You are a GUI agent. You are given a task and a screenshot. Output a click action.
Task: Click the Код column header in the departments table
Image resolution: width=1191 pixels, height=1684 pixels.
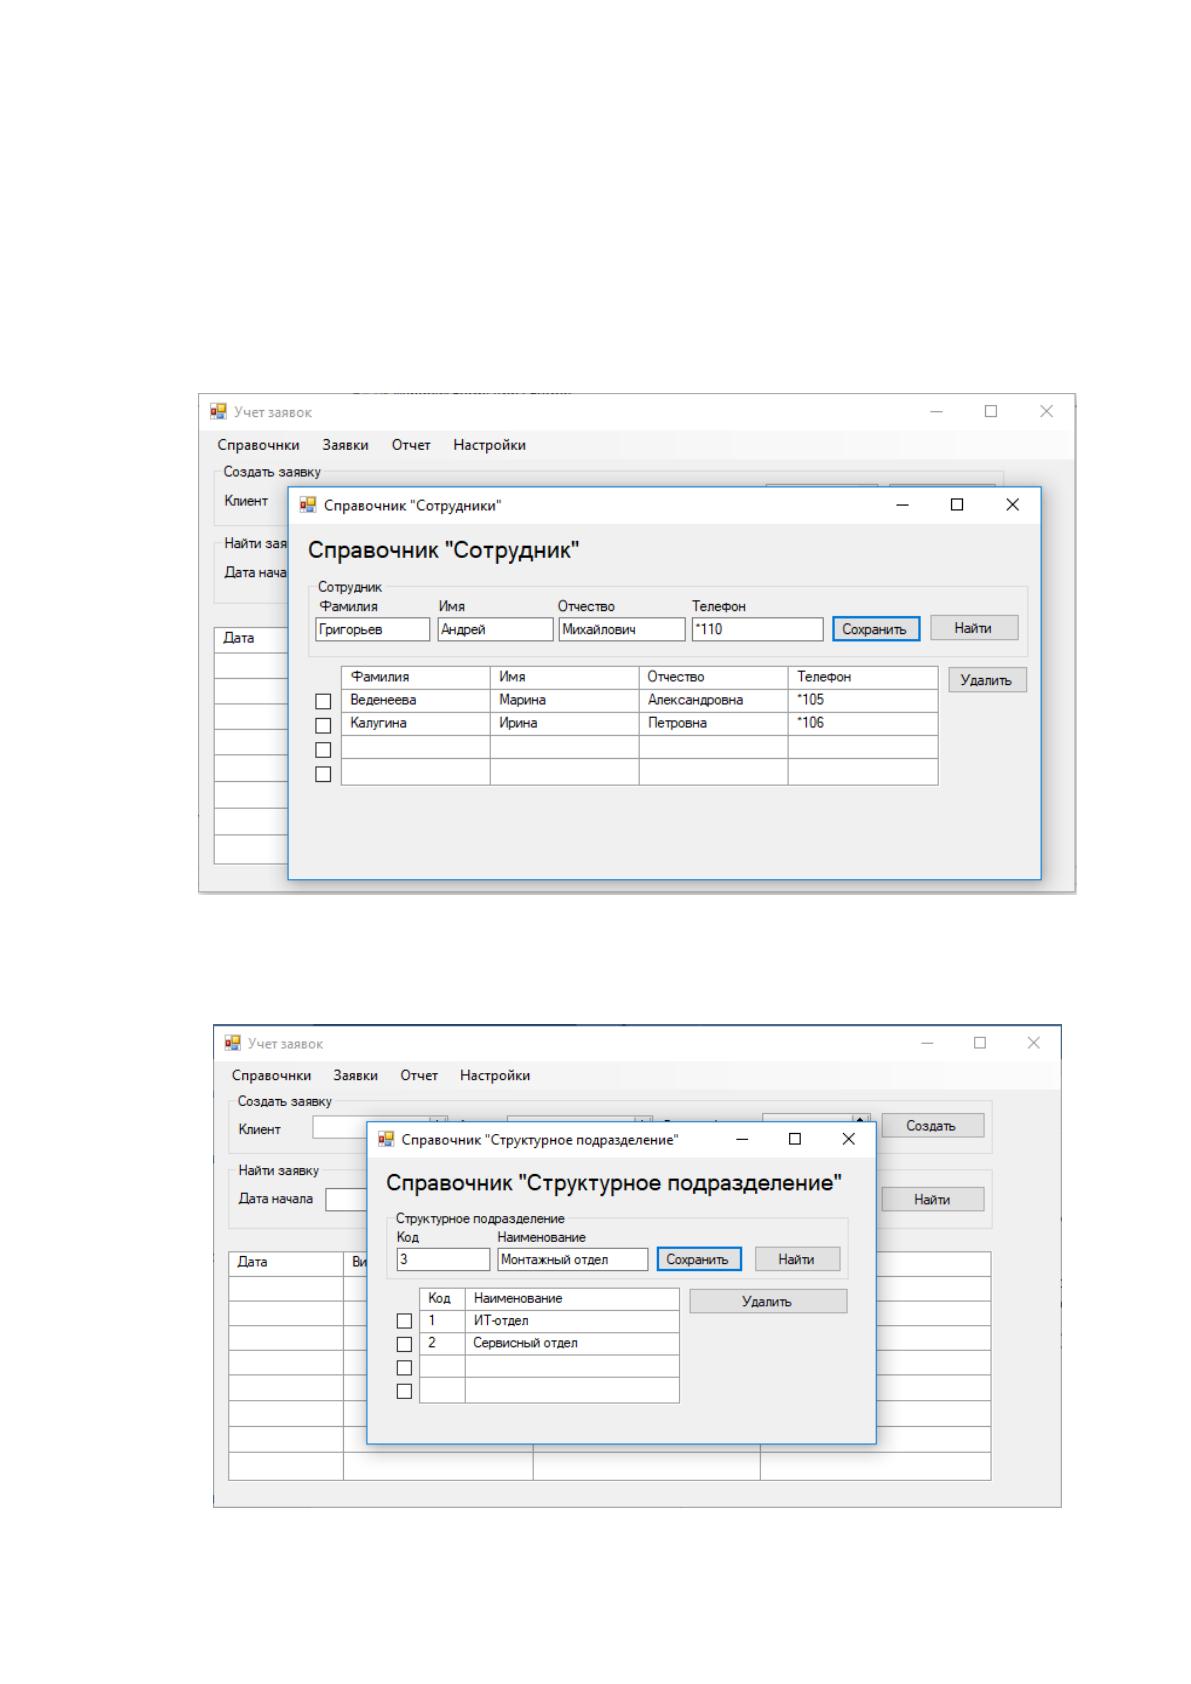(x=442, y=1299)
